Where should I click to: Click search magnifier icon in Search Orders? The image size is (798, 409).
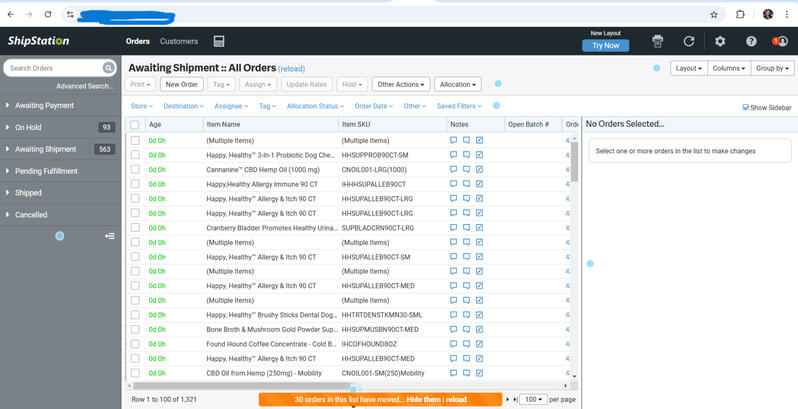[108, 68]
